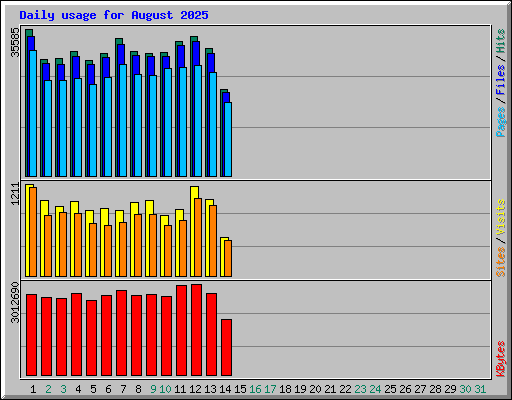512x400 pixels.
Task: Select day 5 on the x-axis
Action: (93, 389)
